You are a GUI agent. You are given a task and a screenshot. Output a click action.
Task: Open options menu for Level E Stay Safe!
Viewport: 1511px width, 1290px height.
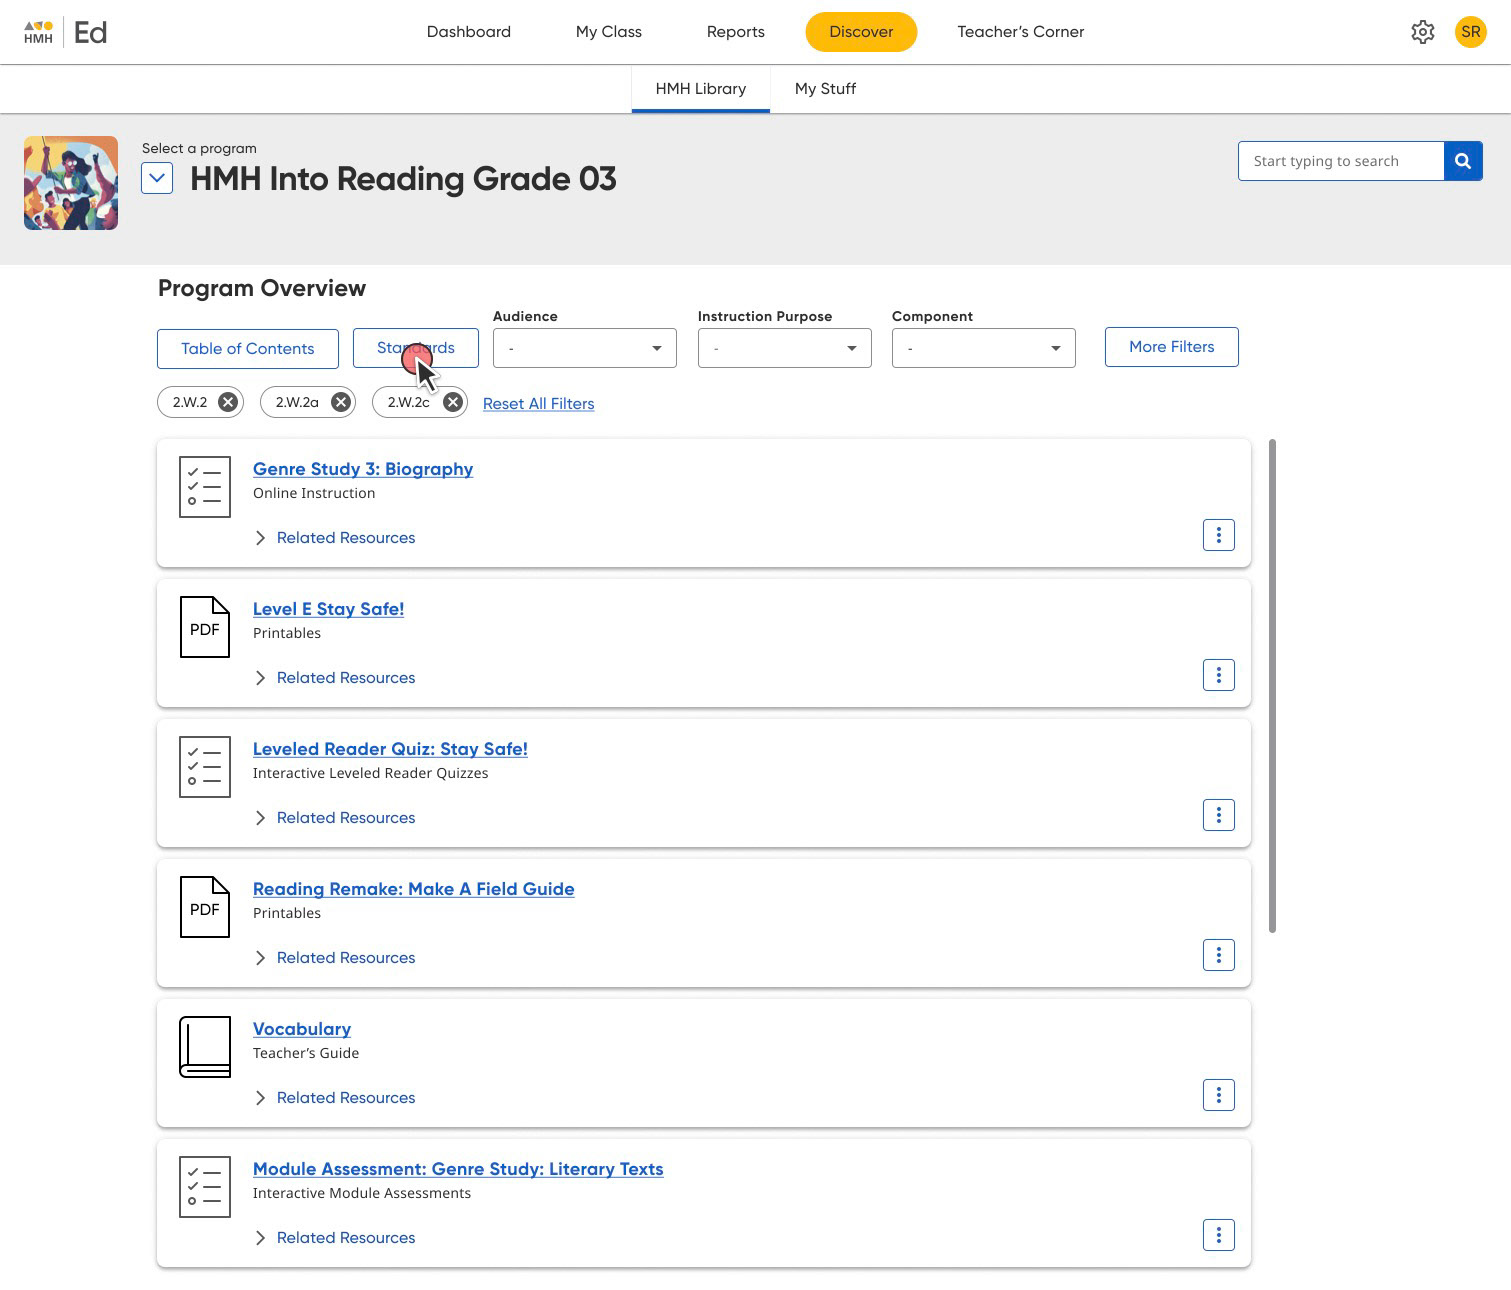click(1218, 675)
